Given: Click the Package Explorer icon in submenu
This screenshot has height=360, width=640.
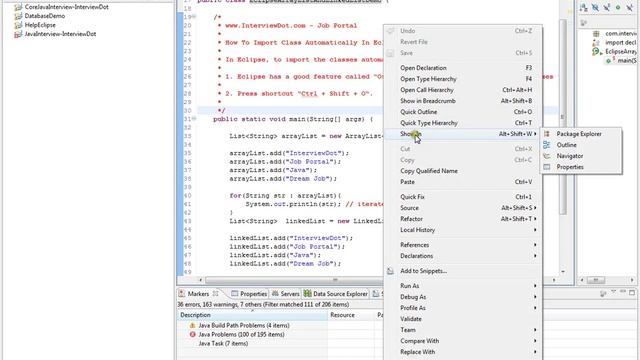Looking at the screenshot, I should pos(547,134).
